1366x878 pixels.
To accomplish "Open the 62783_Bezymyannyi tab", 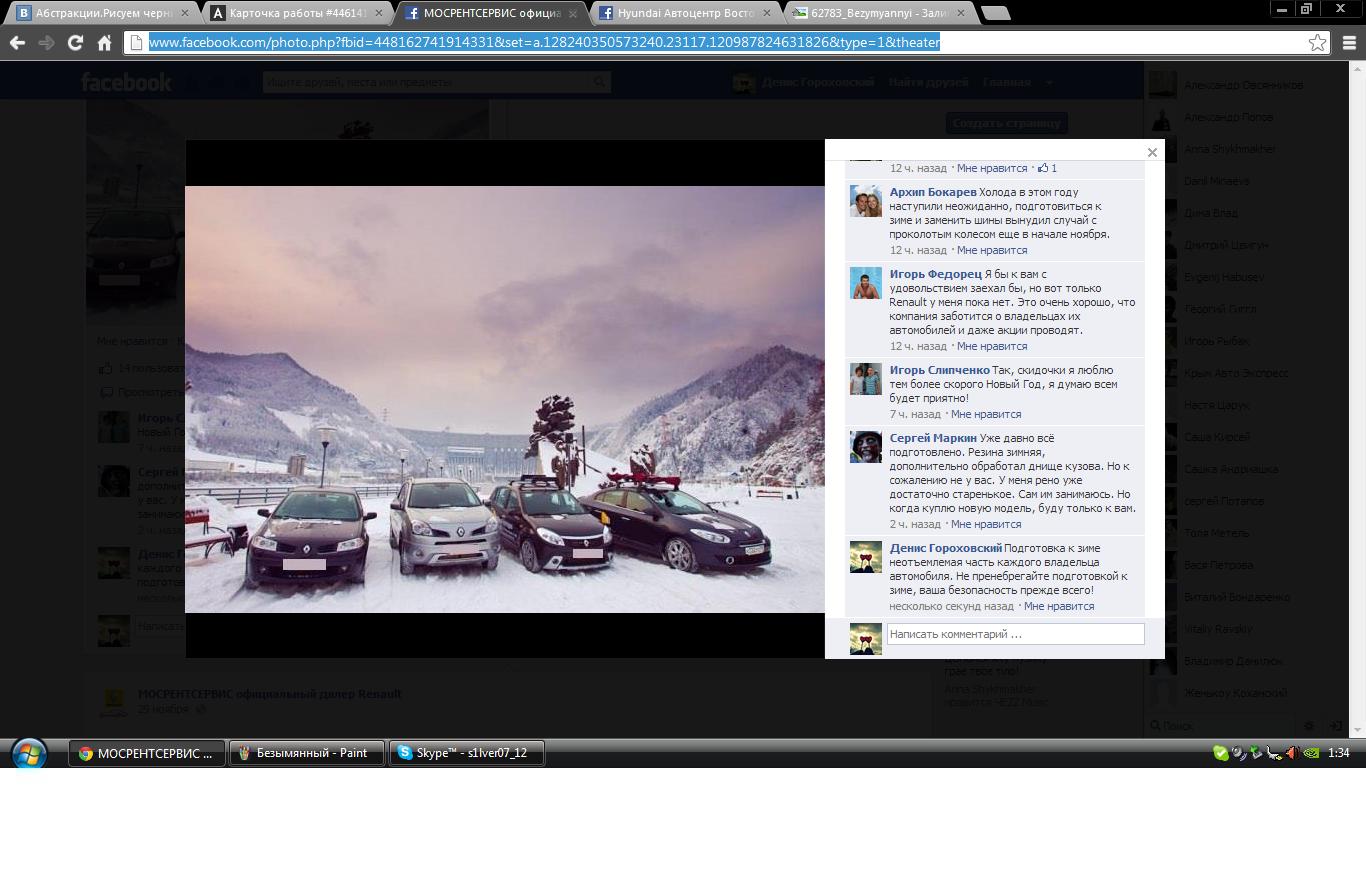I will pos(880,13).
